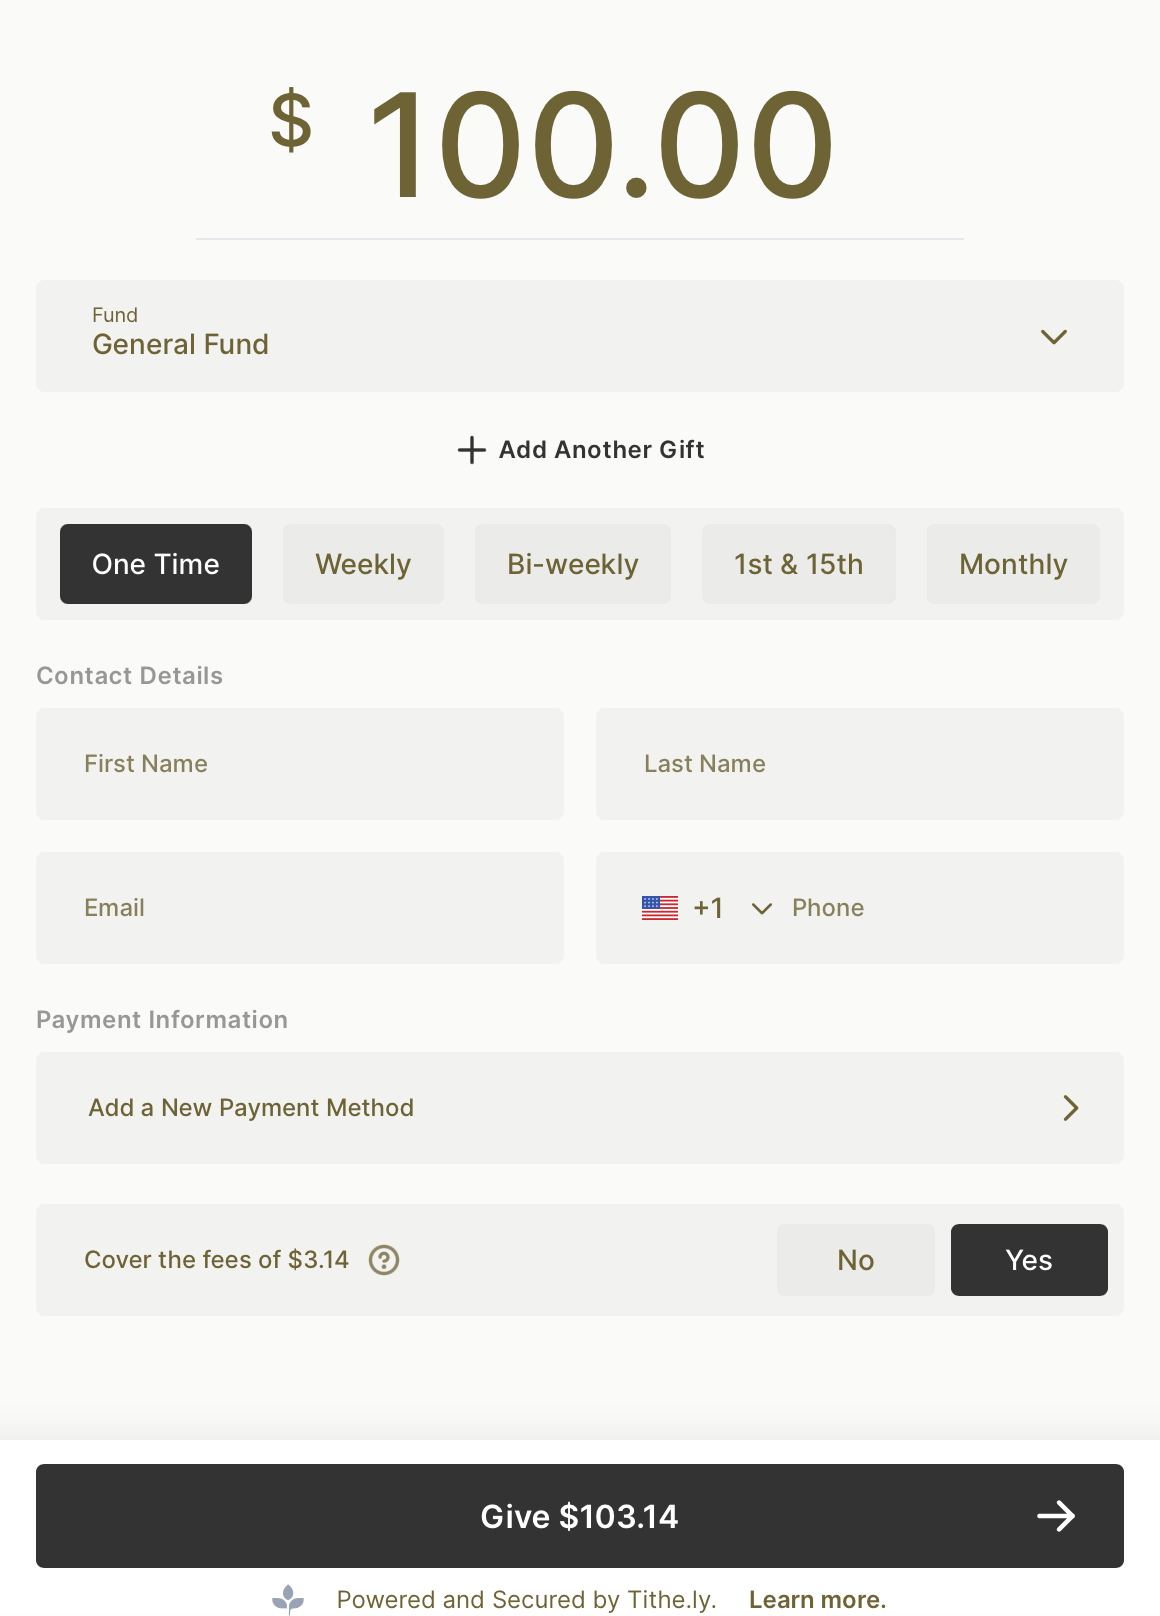Click the Tithe.ly leaf logo icon
Screen dimensions: 1160x1616
pyautogui.click(x=289, y=1599)
